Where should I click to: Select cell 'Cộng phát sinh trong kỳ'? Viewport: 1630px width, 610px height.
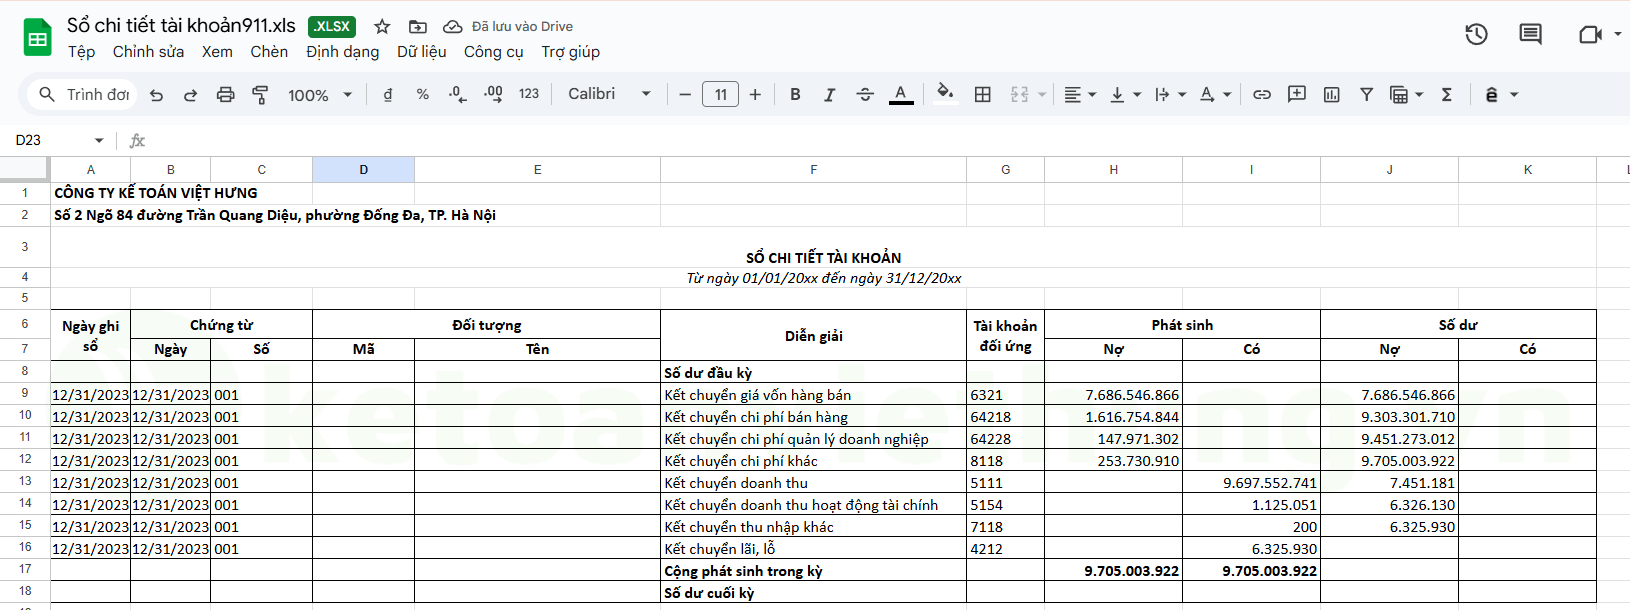point(813,571)
